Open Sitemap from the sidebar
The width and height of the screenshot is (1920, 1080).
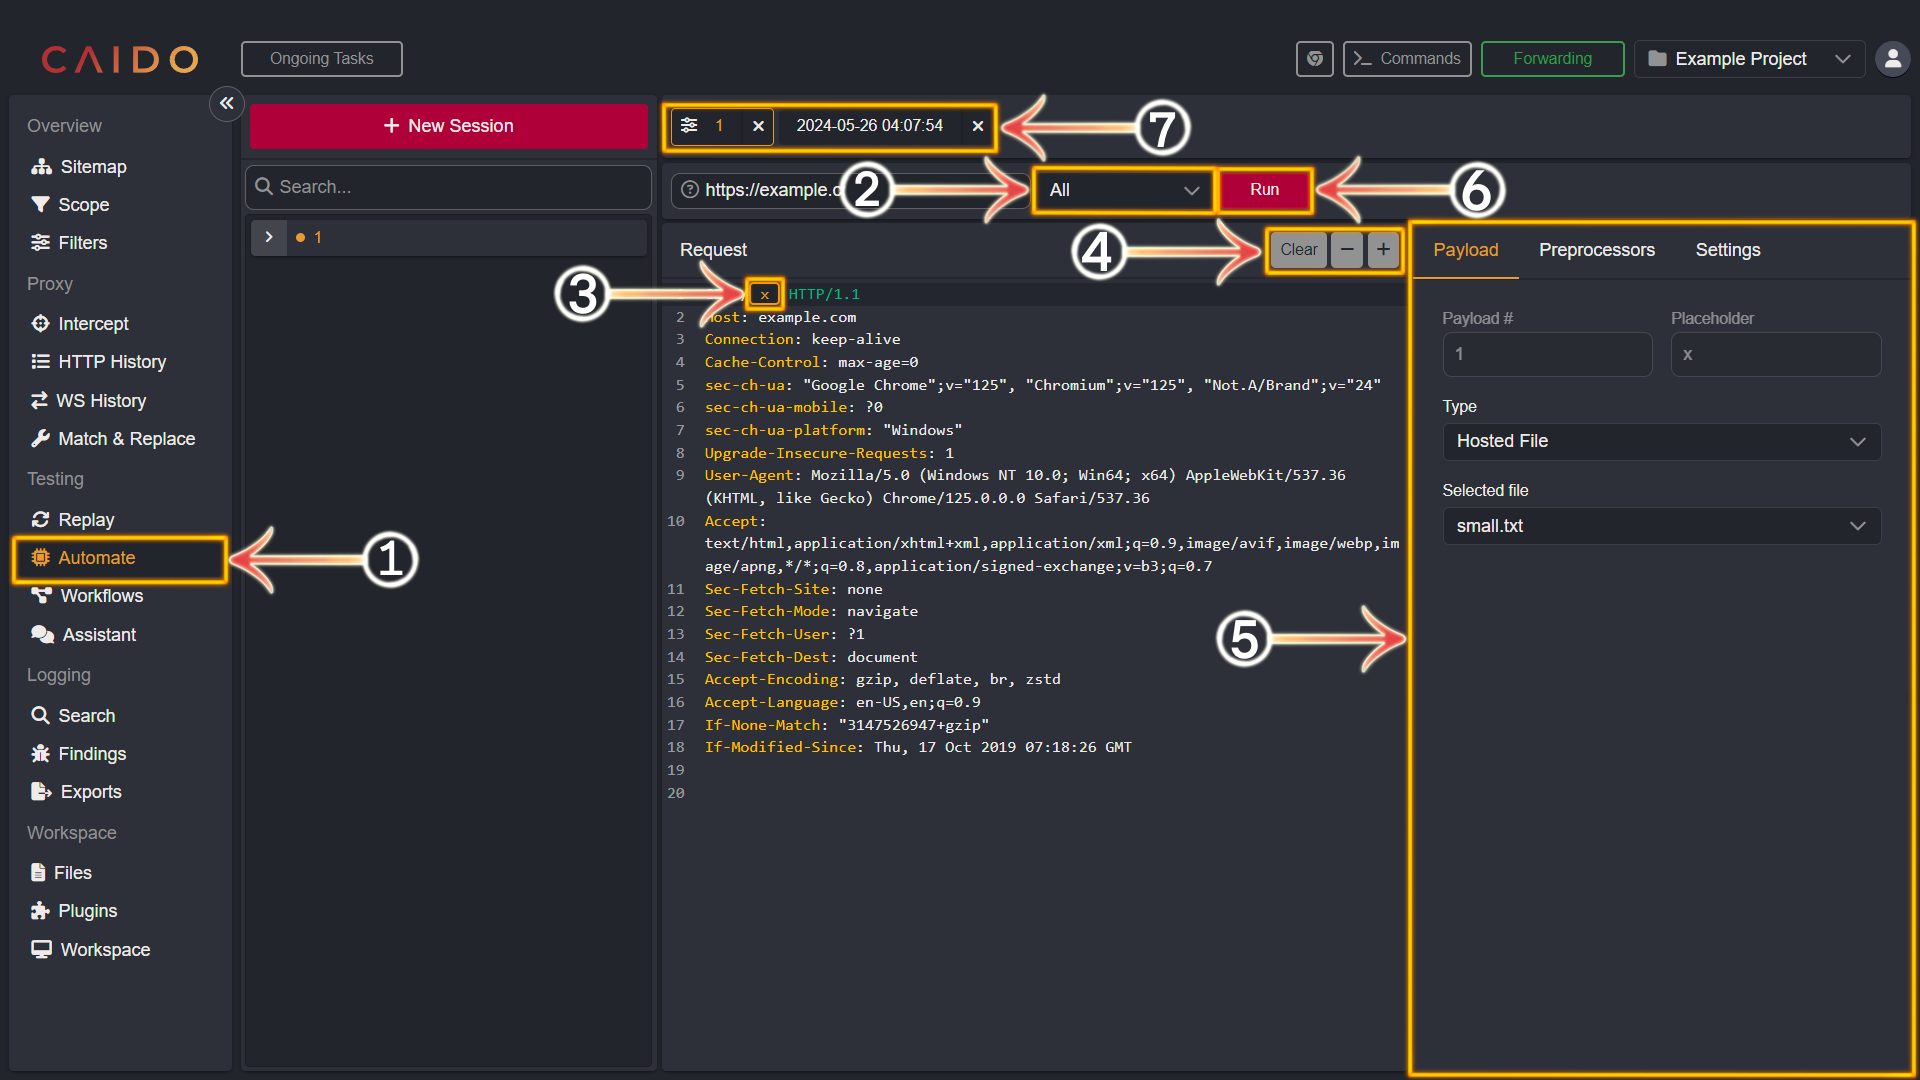pyautogui.click(x=80, y=167)
